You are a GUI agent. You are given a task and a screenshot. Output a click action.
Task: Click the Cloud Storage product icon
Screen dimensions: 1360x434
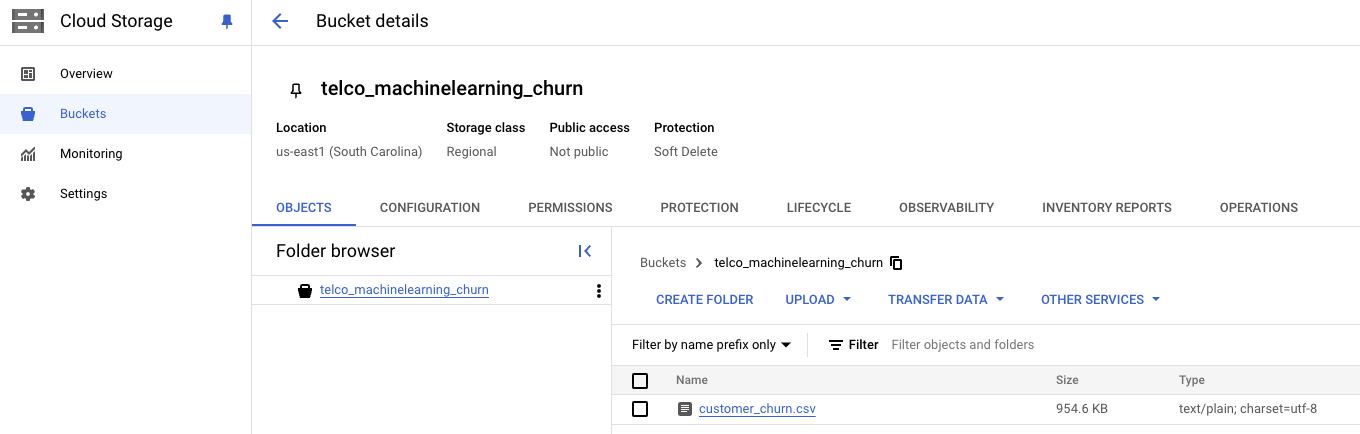click(27, 21)
